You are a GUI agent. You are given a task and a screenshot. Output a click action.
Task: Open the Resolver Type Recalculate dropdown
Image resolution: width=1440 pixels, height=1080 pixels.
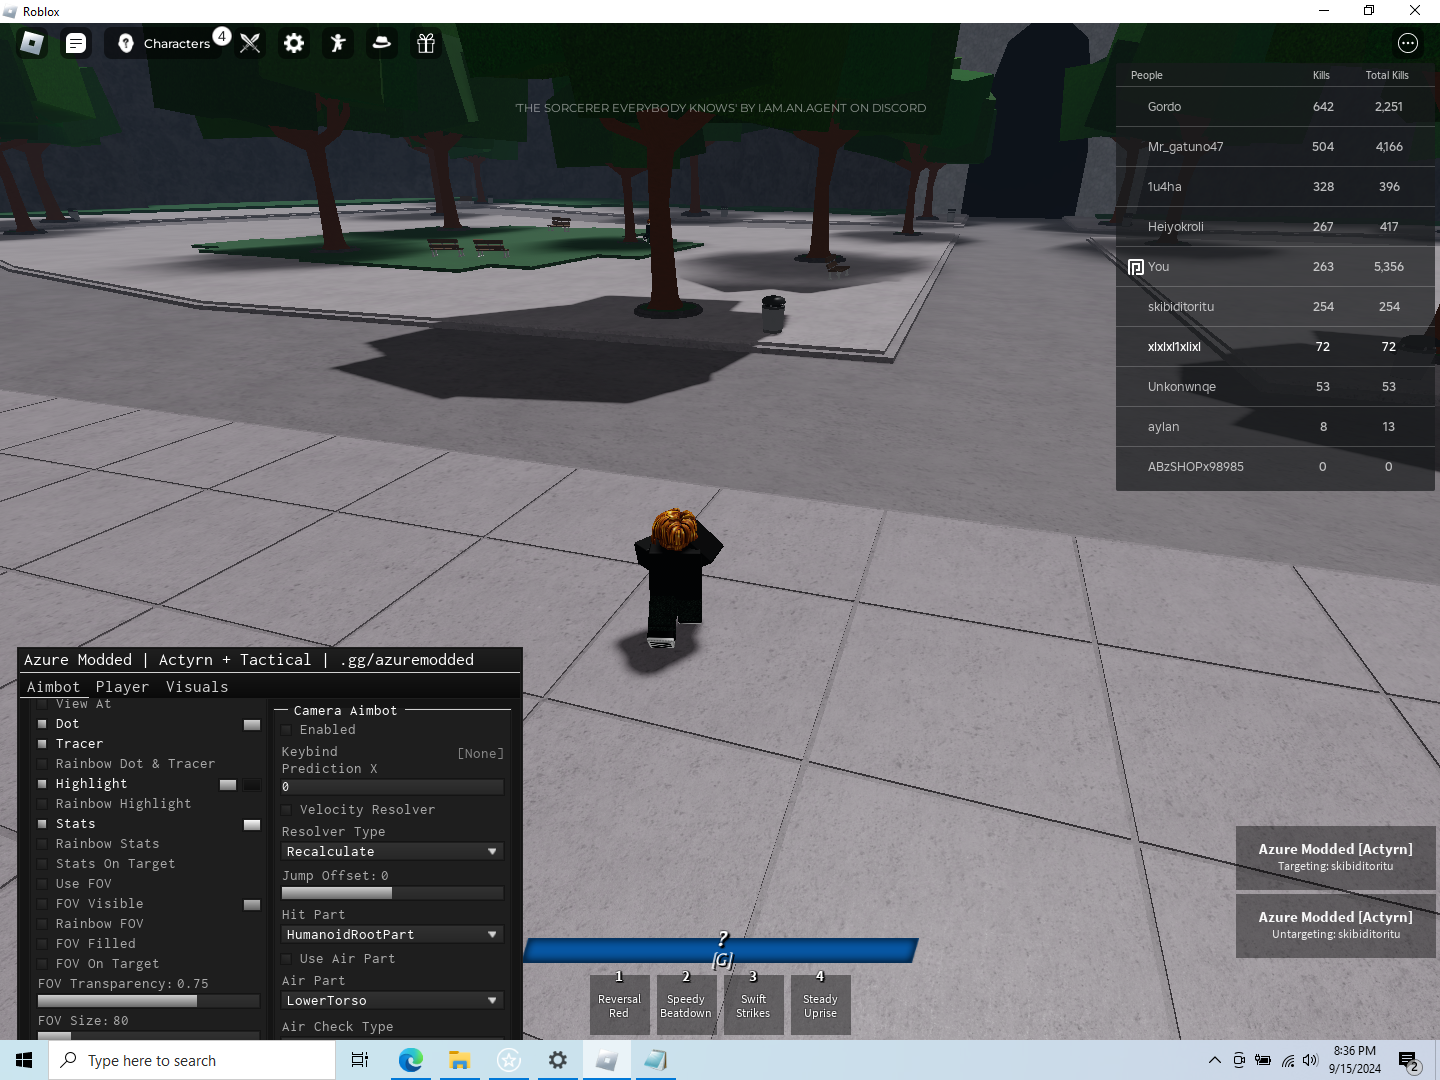[x=392, y=851]
